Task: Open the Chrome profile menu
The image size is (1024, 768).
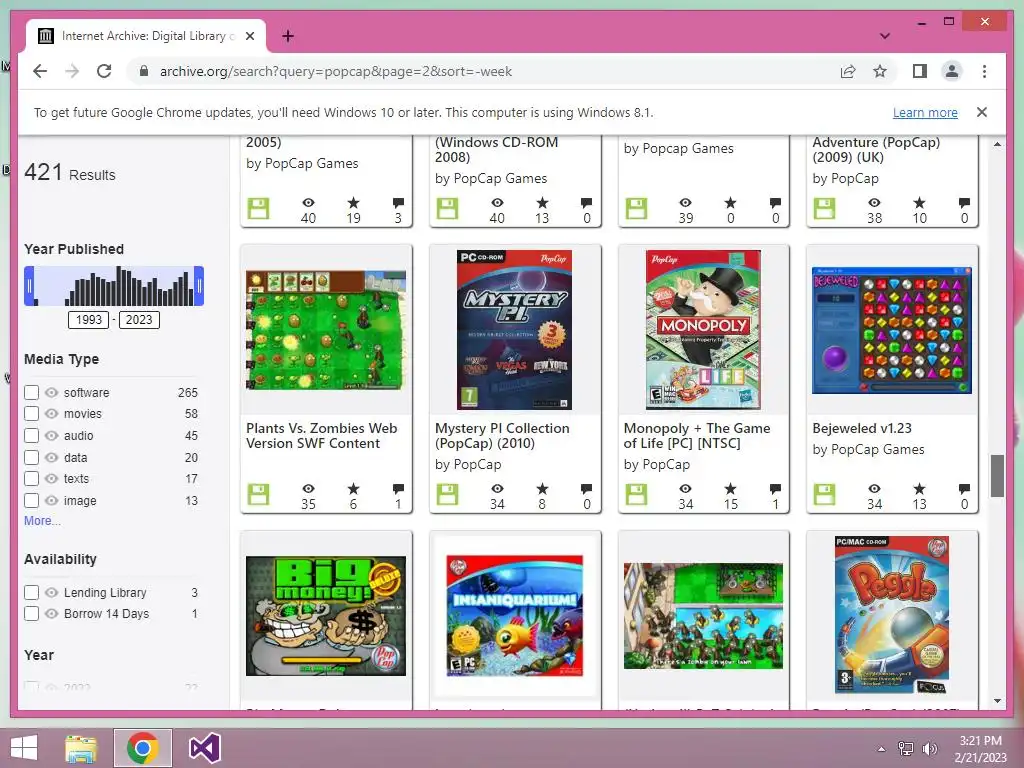Action: tap(952, 71)
